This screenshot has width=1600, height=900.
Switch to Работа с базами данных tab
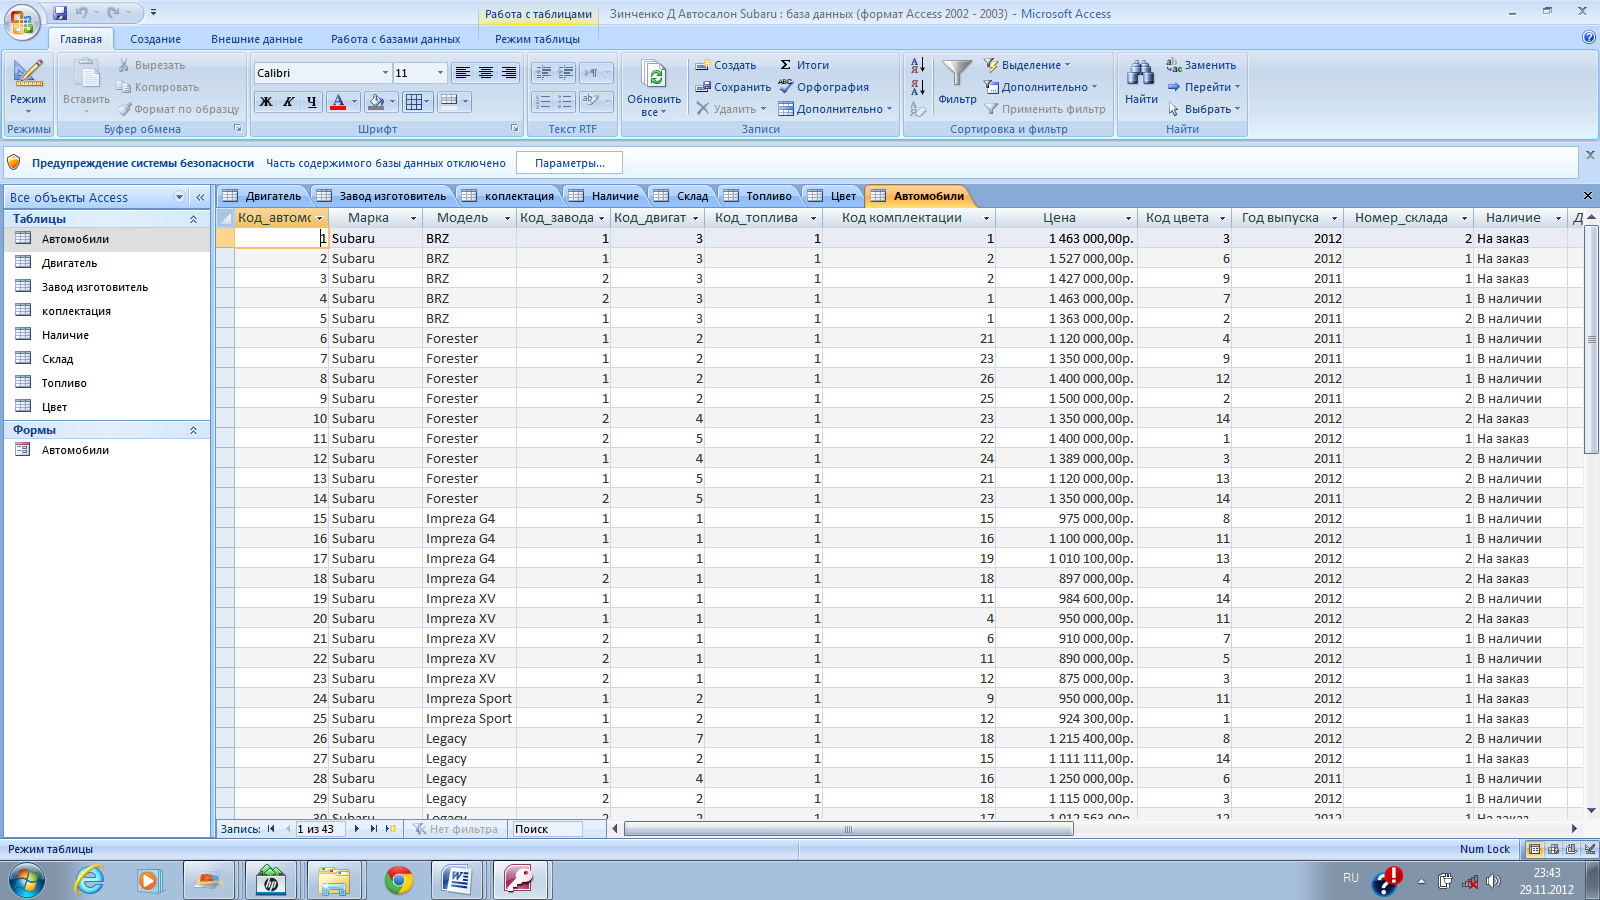396,39
